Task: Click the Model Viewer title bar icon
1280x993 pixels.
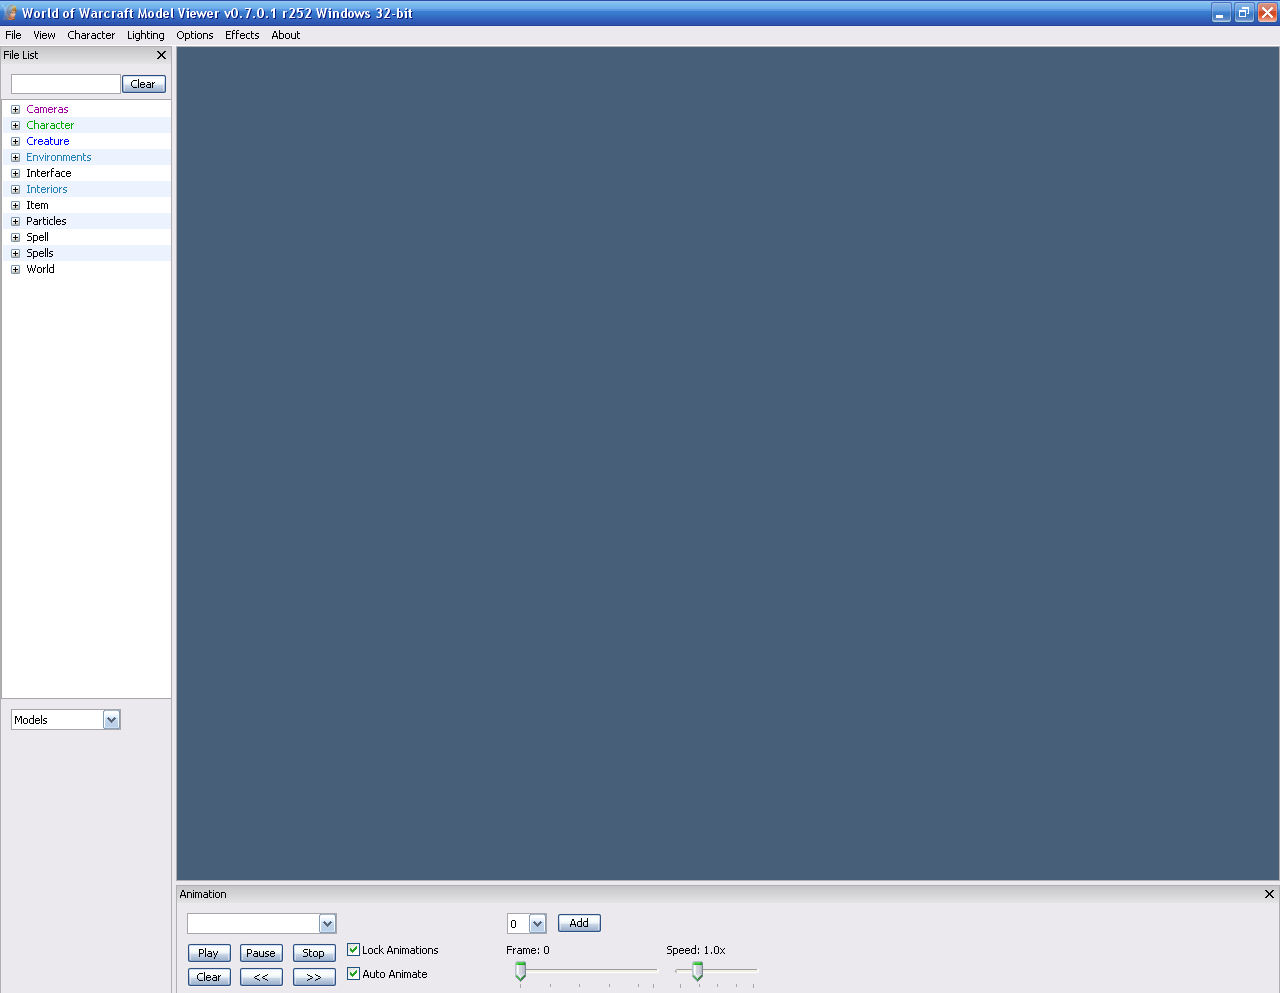Action: (x=11, y=13)
